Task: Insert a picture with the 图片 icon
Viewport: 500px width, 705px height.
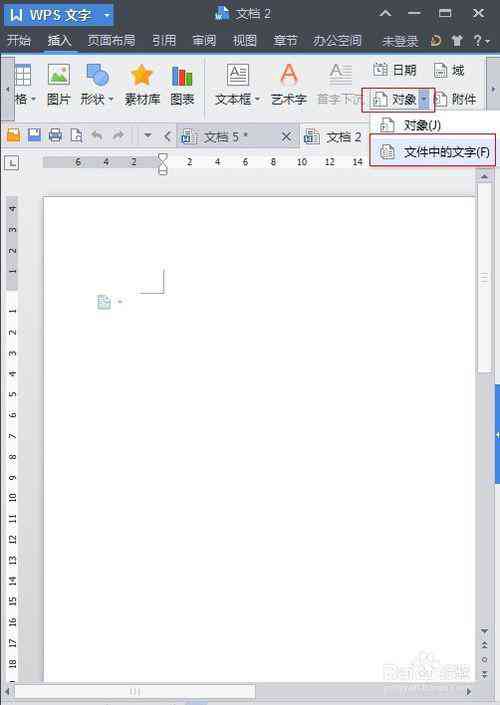Action: 59,75
